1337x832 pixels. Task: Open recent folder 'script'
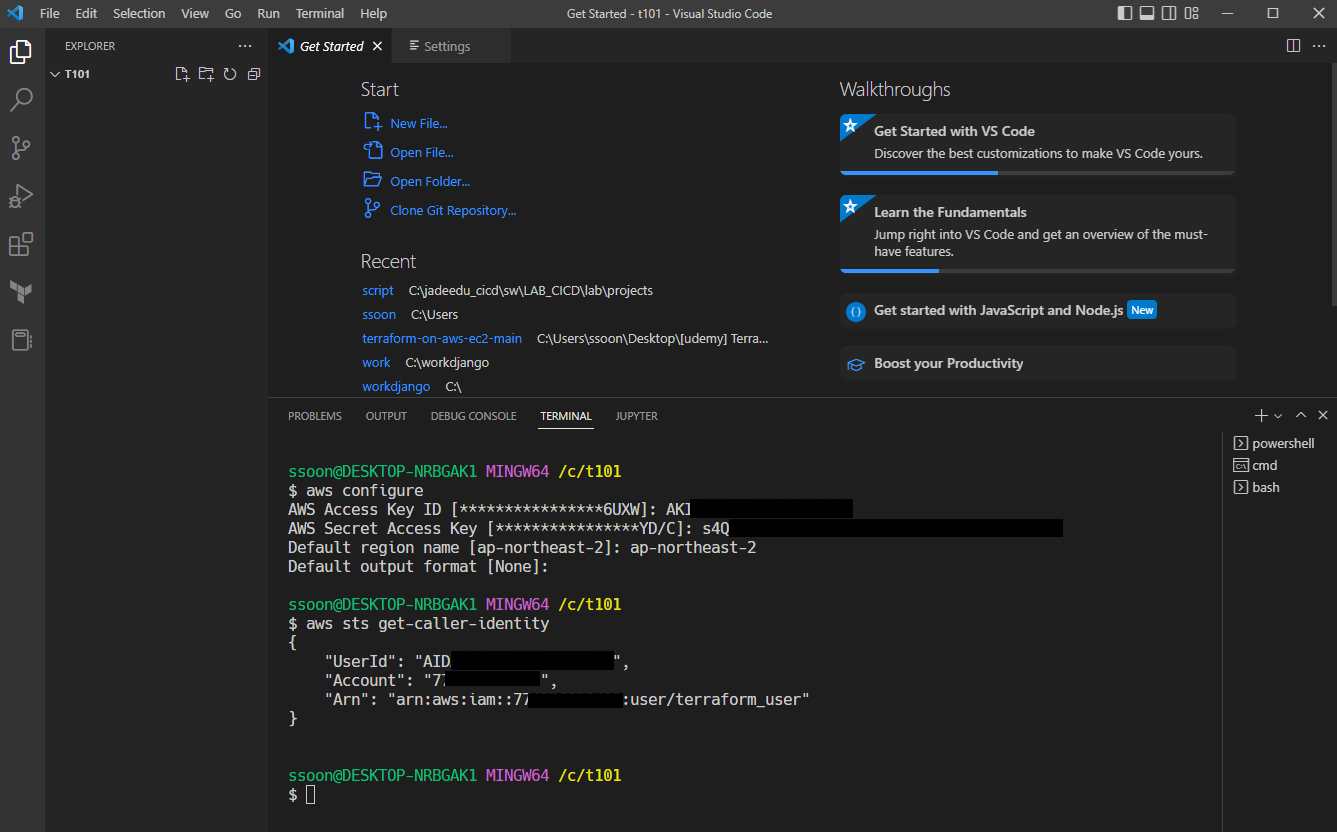pos(378,290)
